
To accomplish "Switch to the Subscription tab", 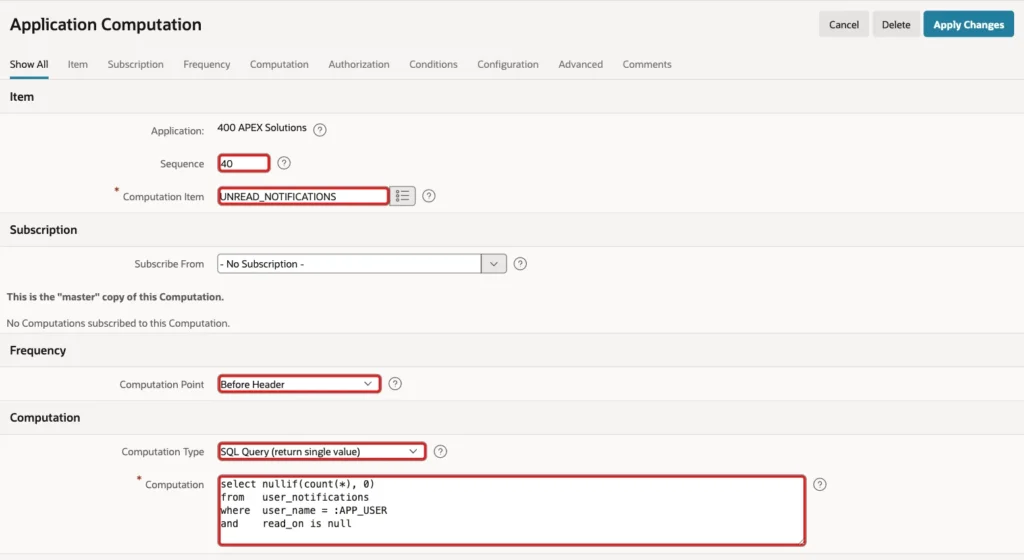I will 135,64.
